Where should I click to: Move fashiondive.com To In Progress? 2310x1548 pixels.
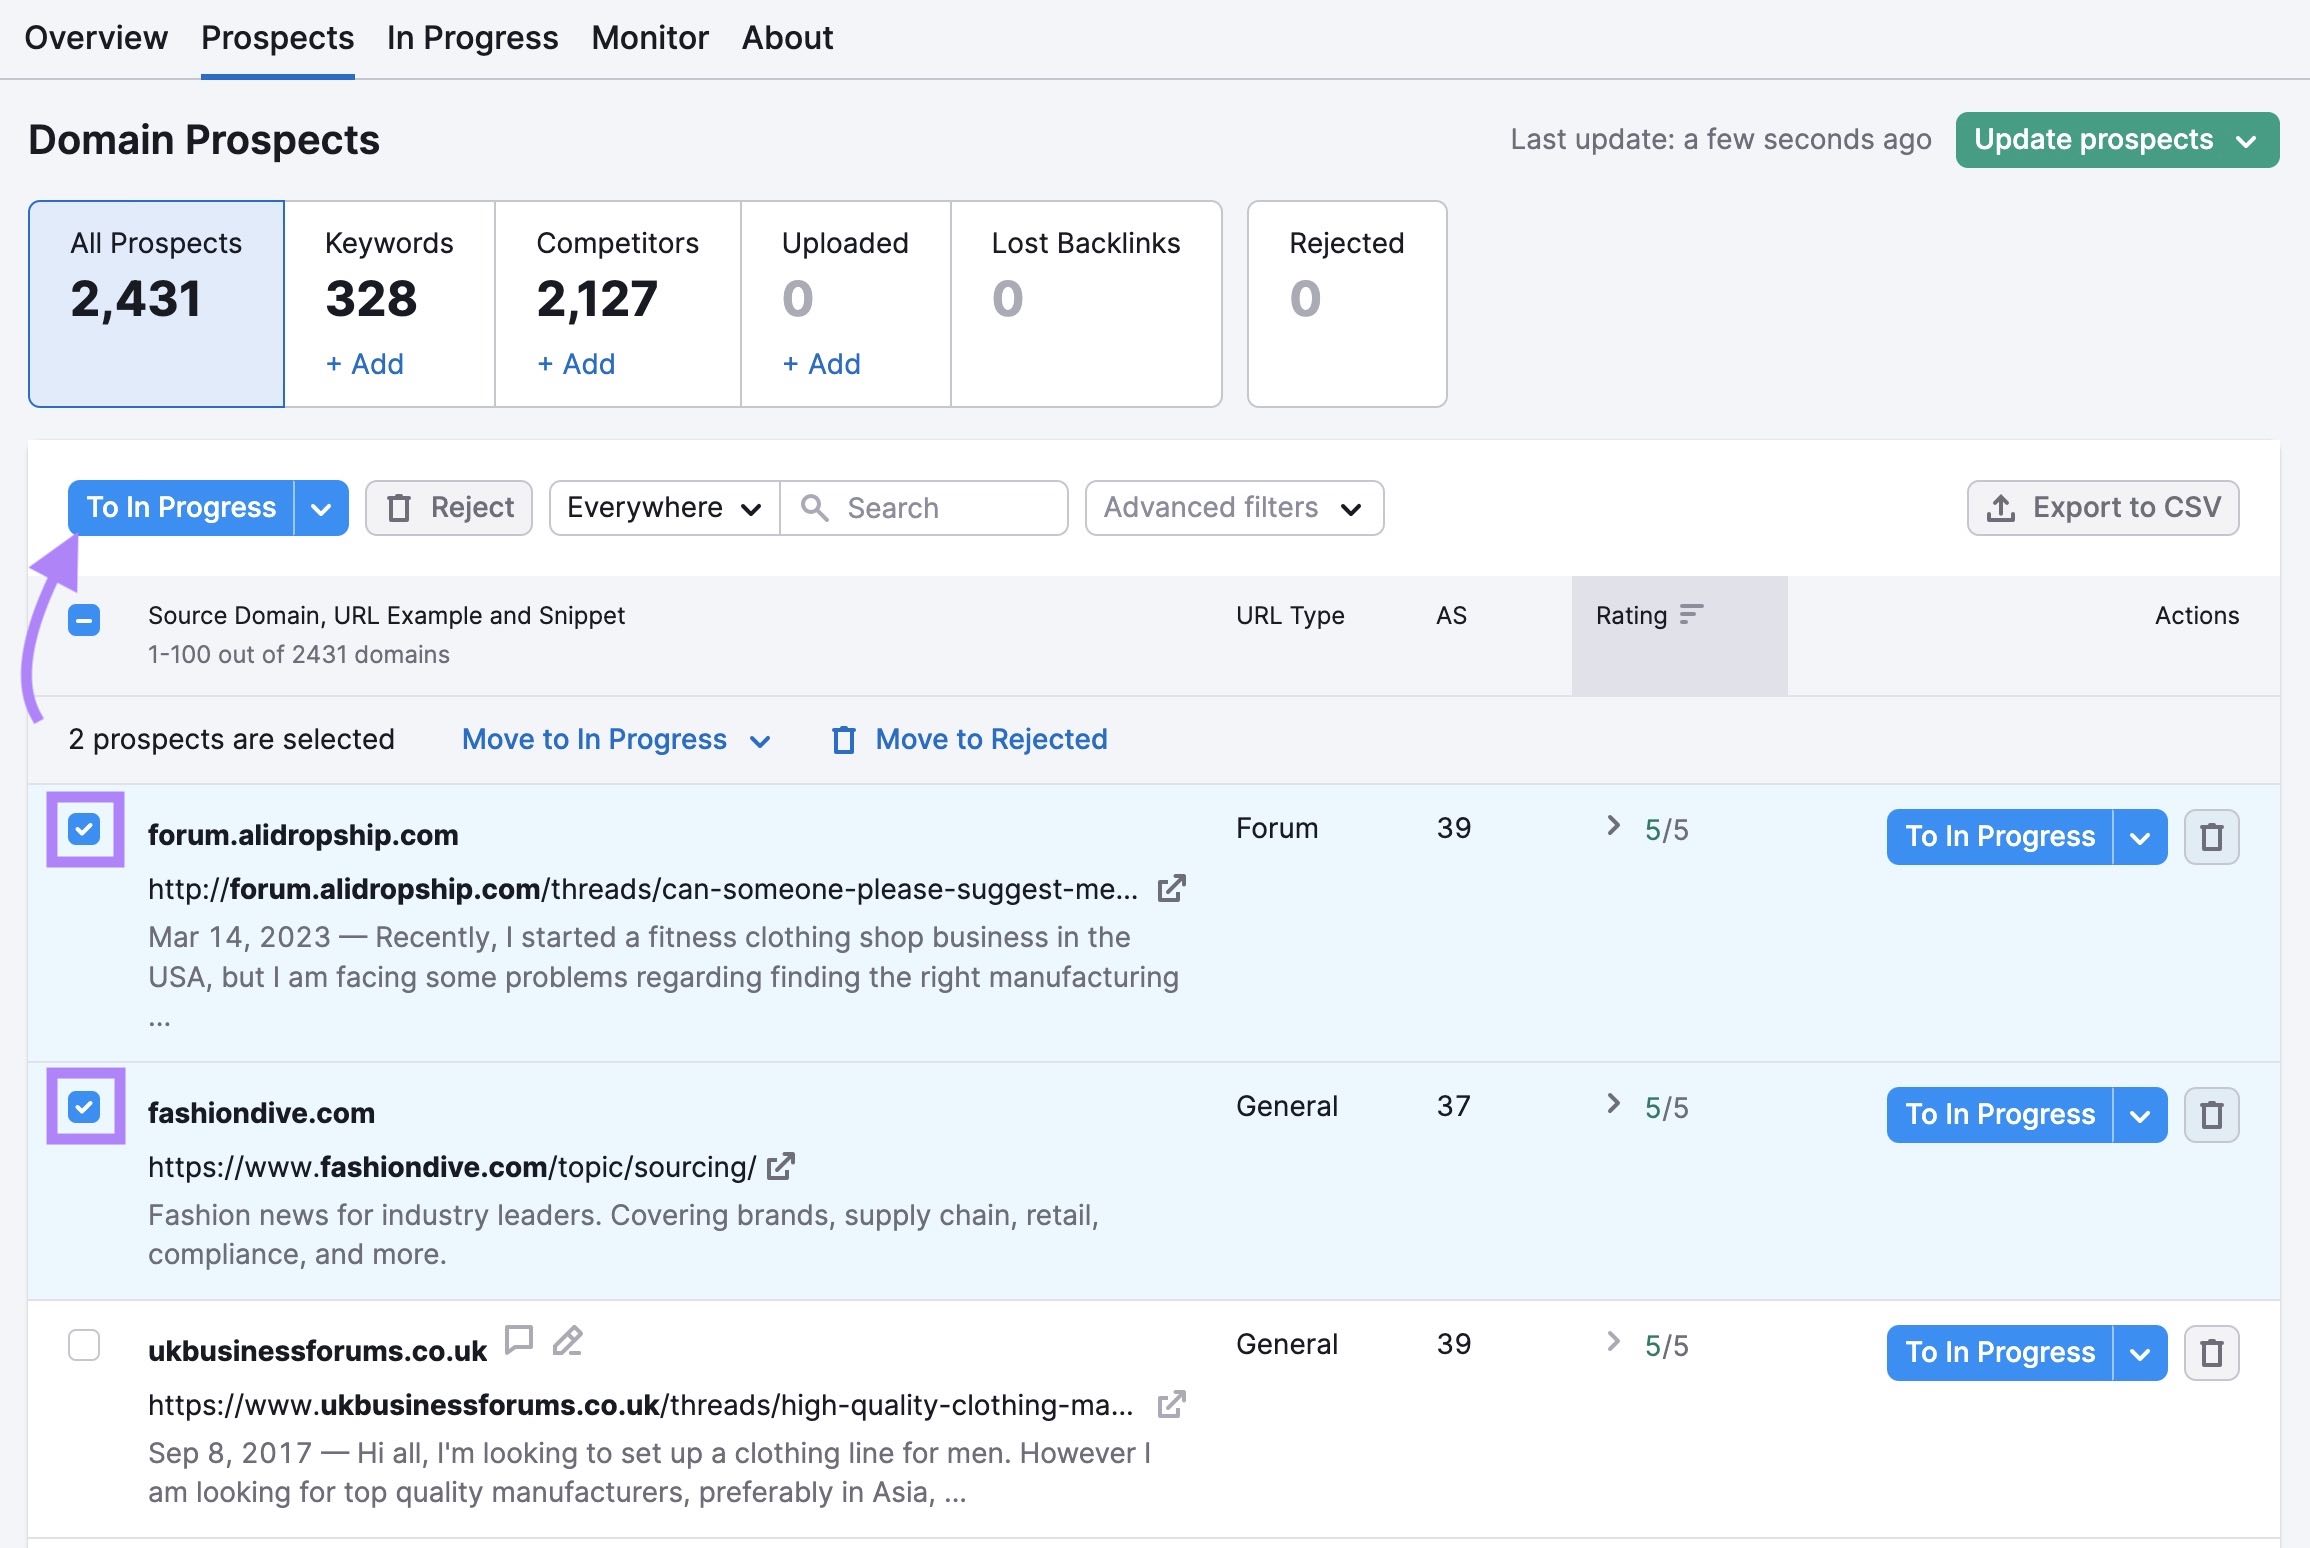tap(2000, 1115)
